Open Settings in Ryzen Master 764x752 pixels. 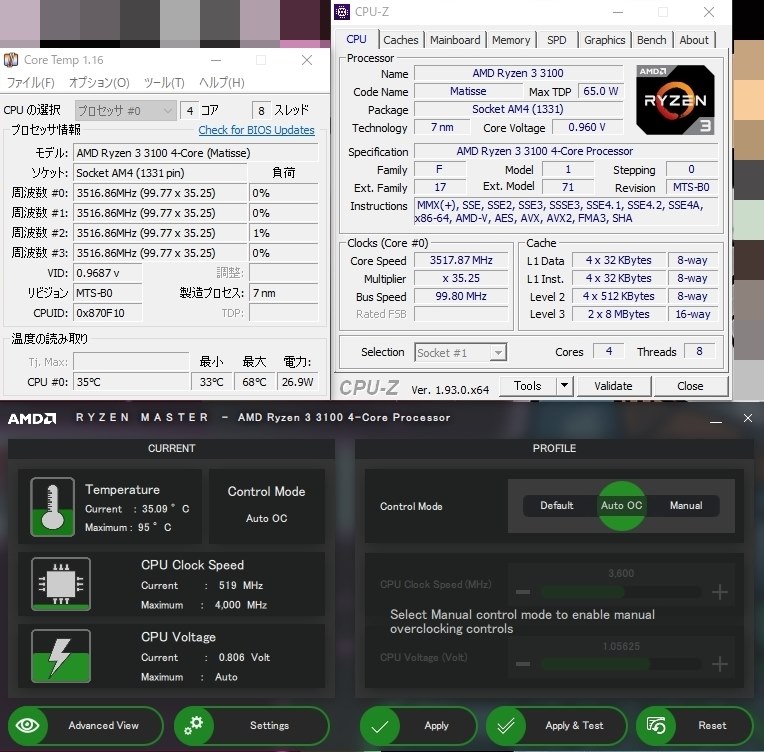[x=251, y=726]
